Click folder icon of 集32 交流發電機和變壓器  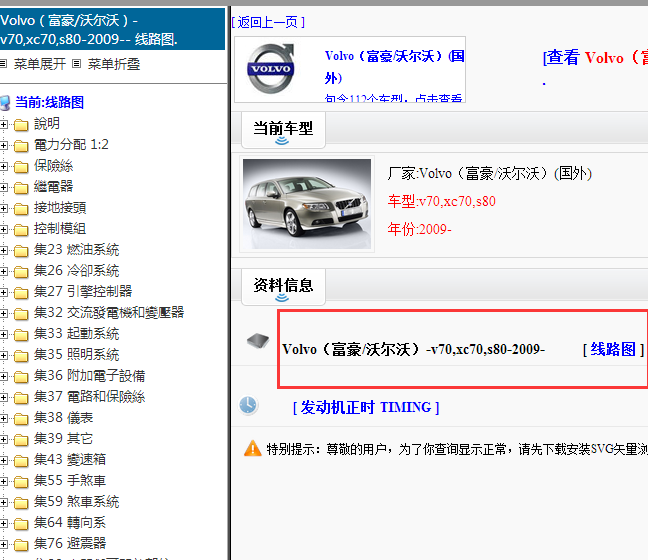point(21,314)
